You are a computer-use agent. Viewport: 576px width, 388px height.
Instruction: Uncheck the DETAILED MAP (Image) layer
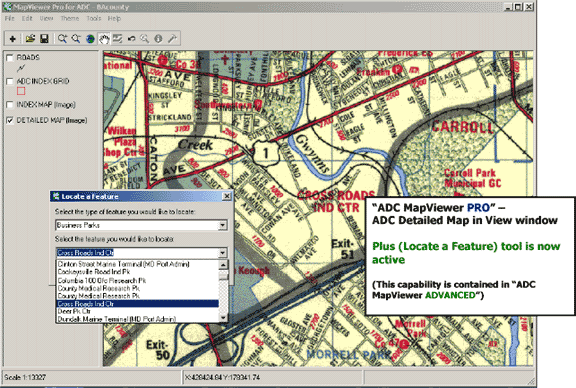point(10,120)
